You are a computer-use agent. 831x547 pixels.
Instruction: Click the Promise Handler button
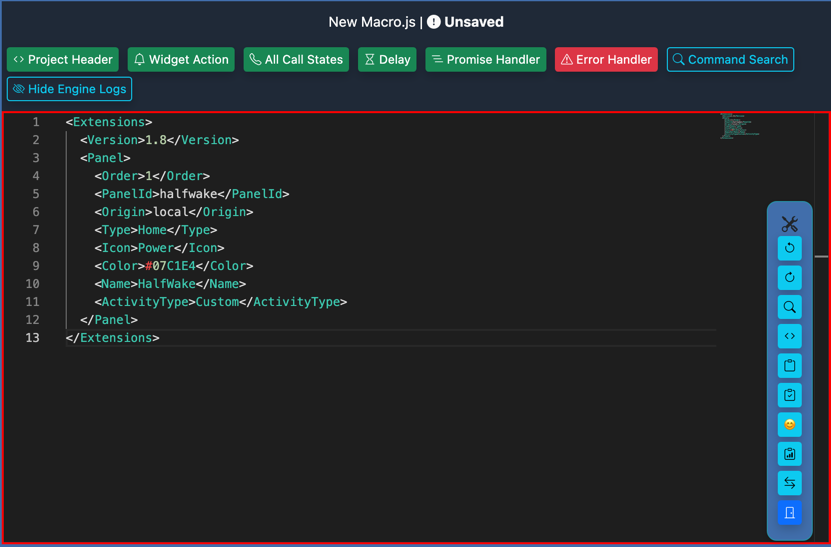coord(485,60)
